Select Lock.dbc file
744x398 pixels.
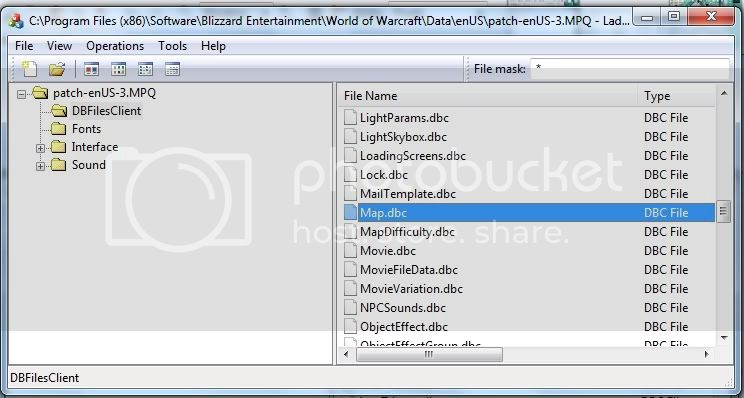(384, 175)
